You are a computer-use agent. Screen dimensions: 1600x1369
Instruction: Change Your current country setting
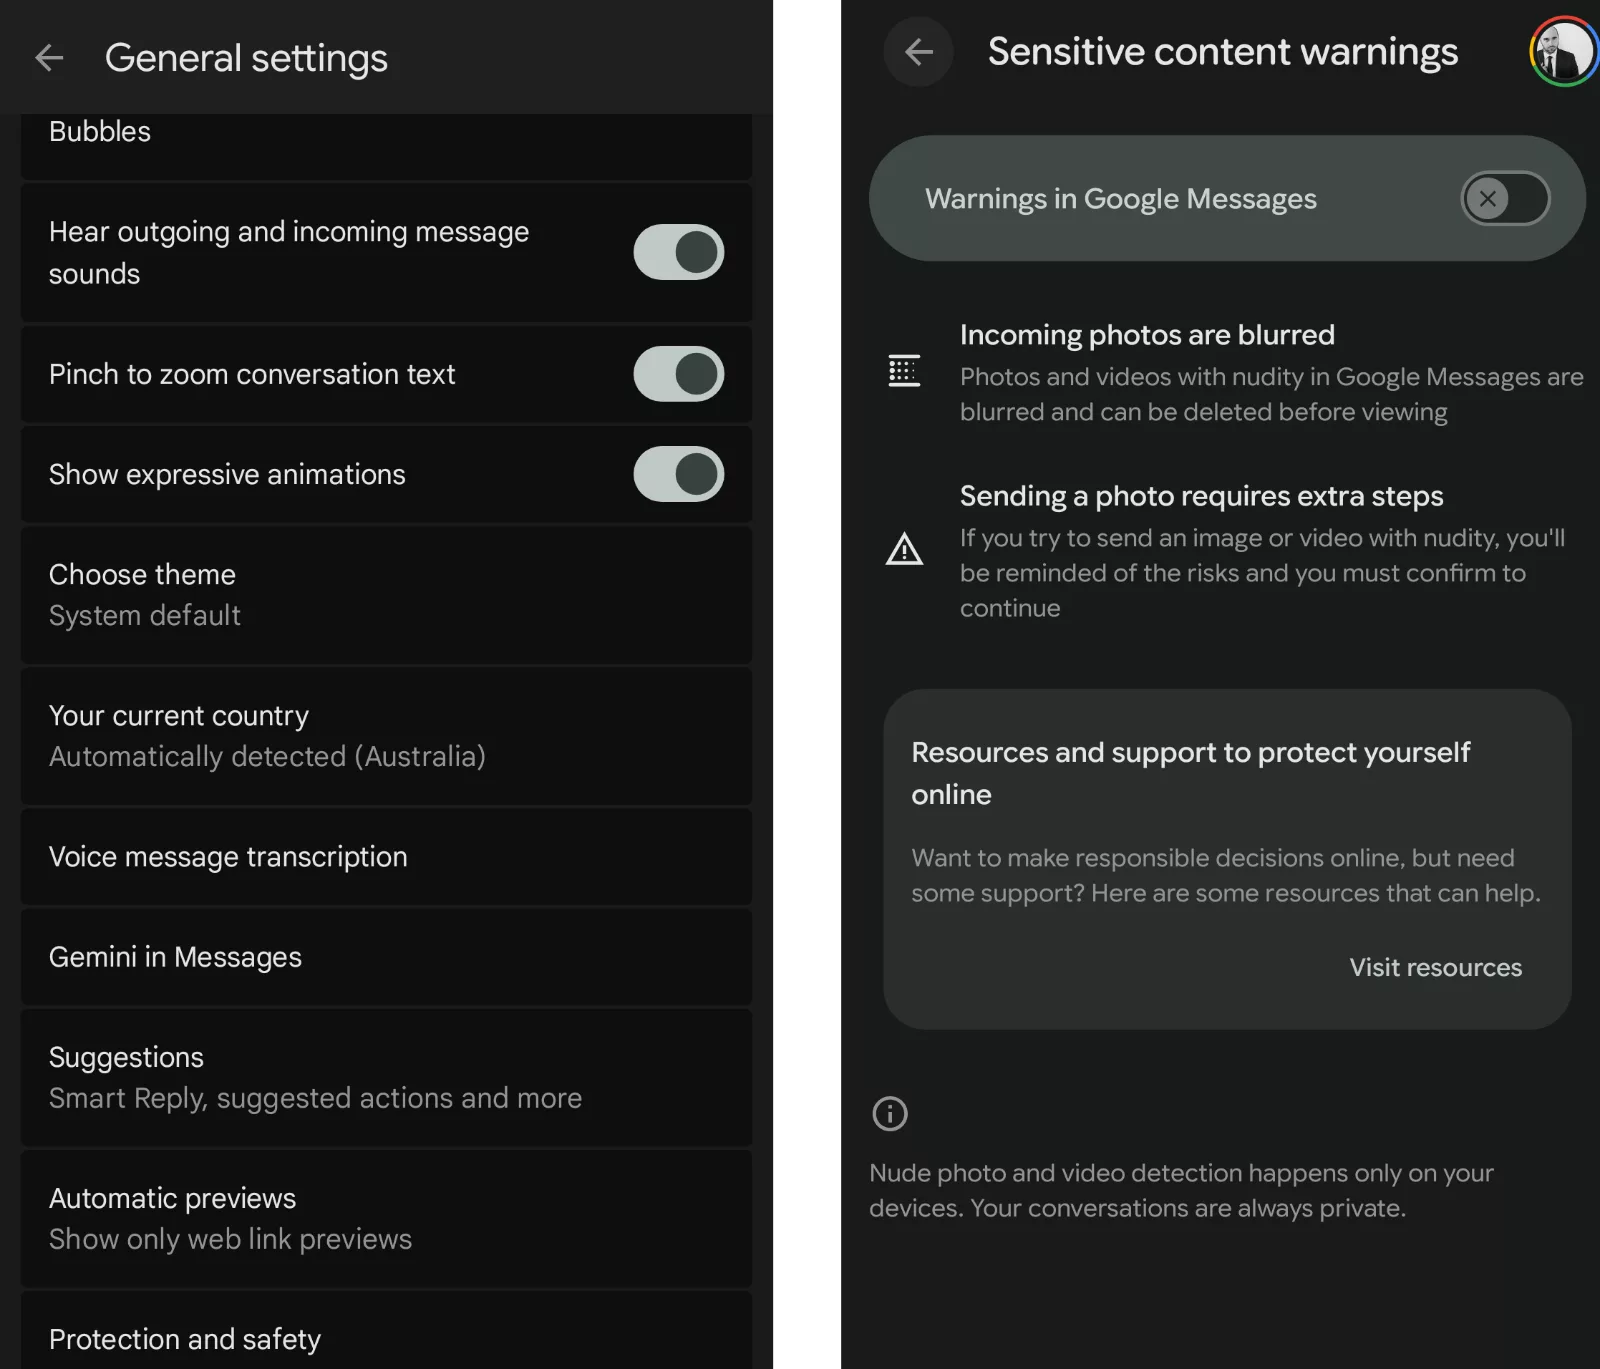386,736
